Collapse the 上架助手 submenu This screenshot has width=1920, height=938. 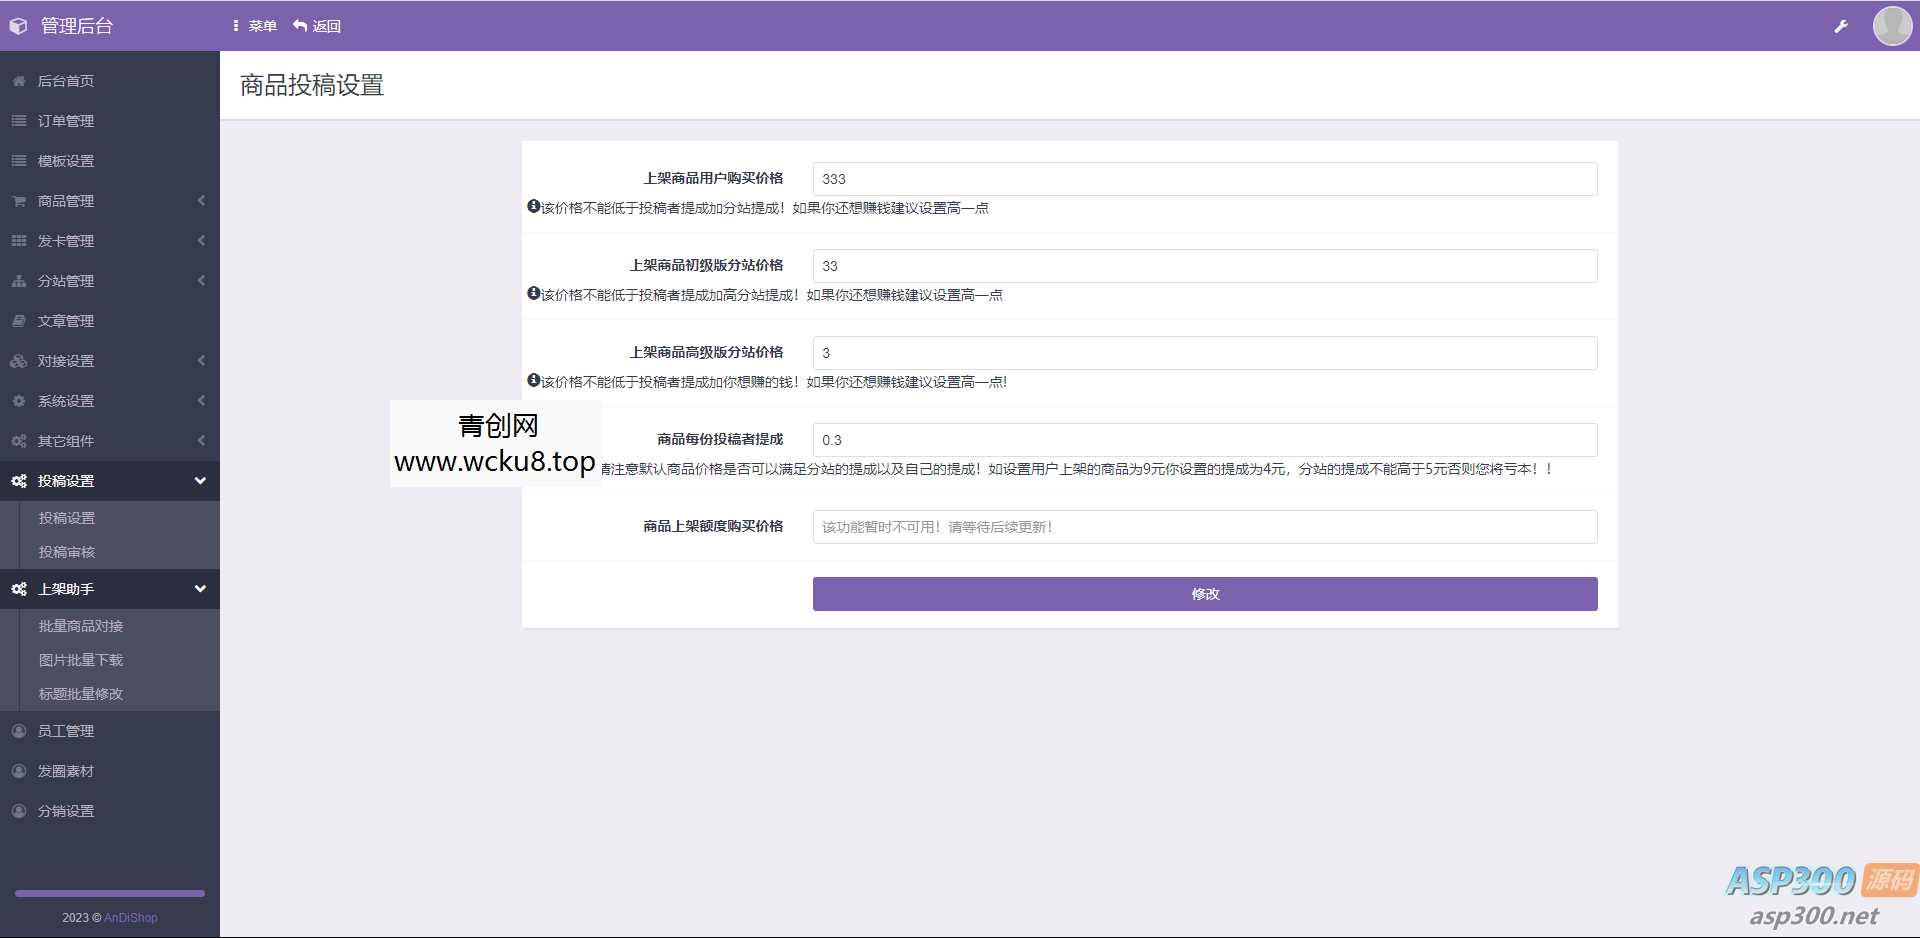110,589
